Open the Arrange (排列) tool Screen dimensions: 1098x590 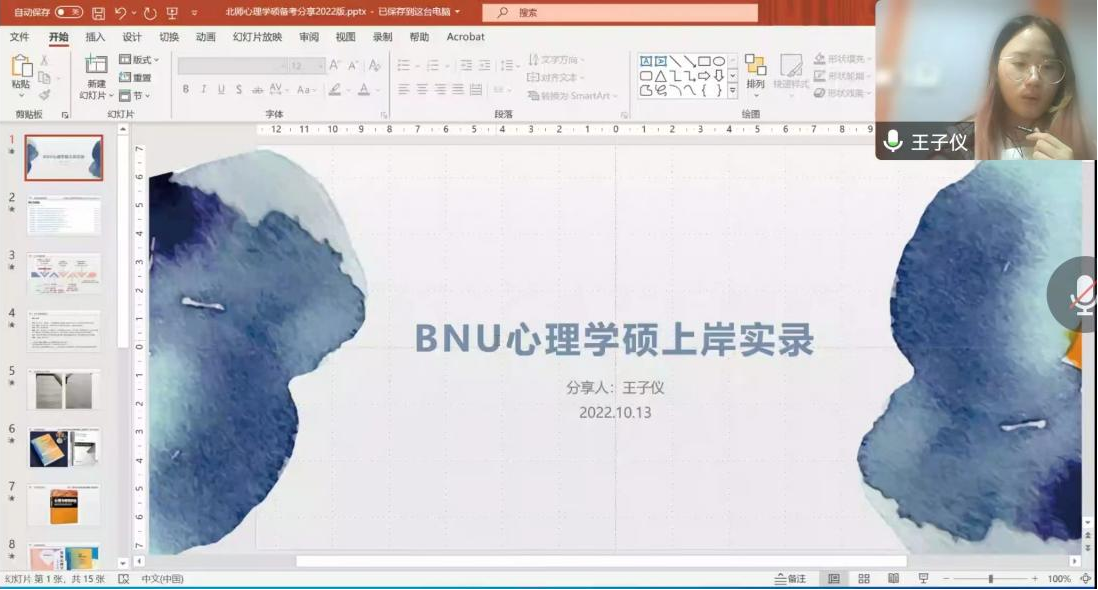(x=755, y=71)
